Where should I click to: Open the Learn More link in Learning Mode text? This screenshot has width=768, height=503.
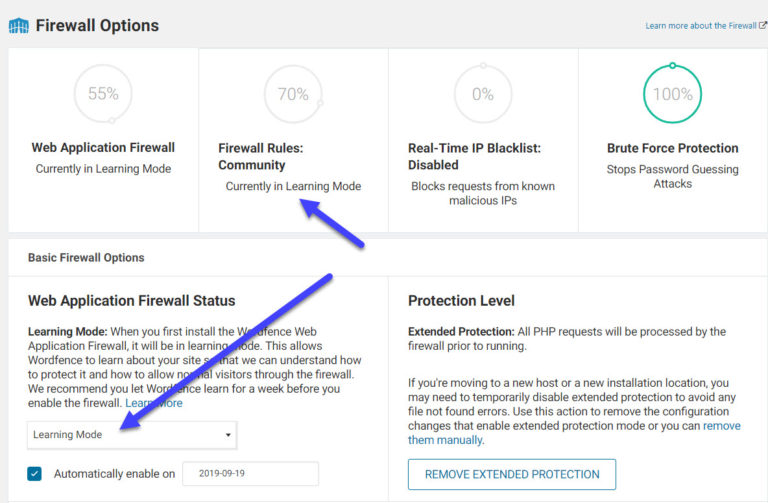pos(154,403)
